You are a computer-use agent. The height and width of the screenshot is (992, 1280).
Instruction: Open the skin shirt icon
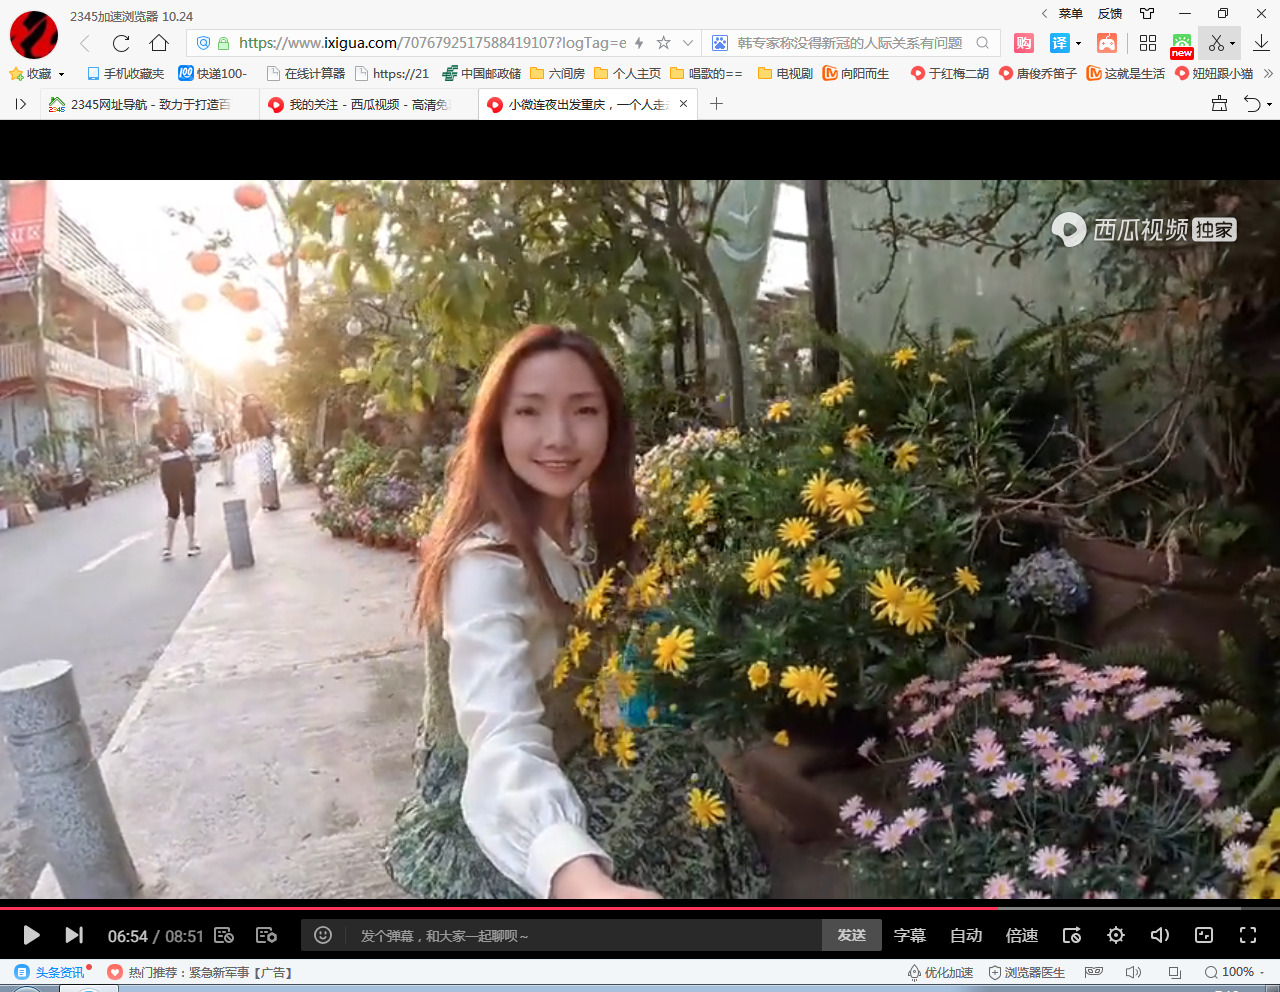(x=1147, y=14)
